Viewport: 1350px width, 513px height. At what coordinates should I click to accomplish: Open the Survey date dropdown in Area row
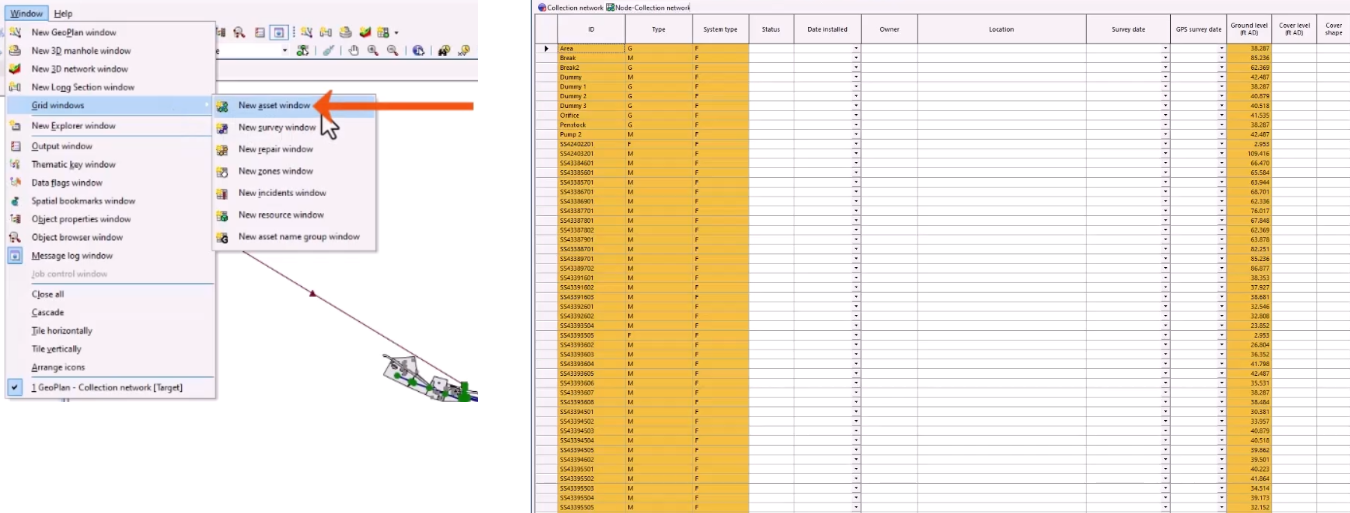point(1166,48)
